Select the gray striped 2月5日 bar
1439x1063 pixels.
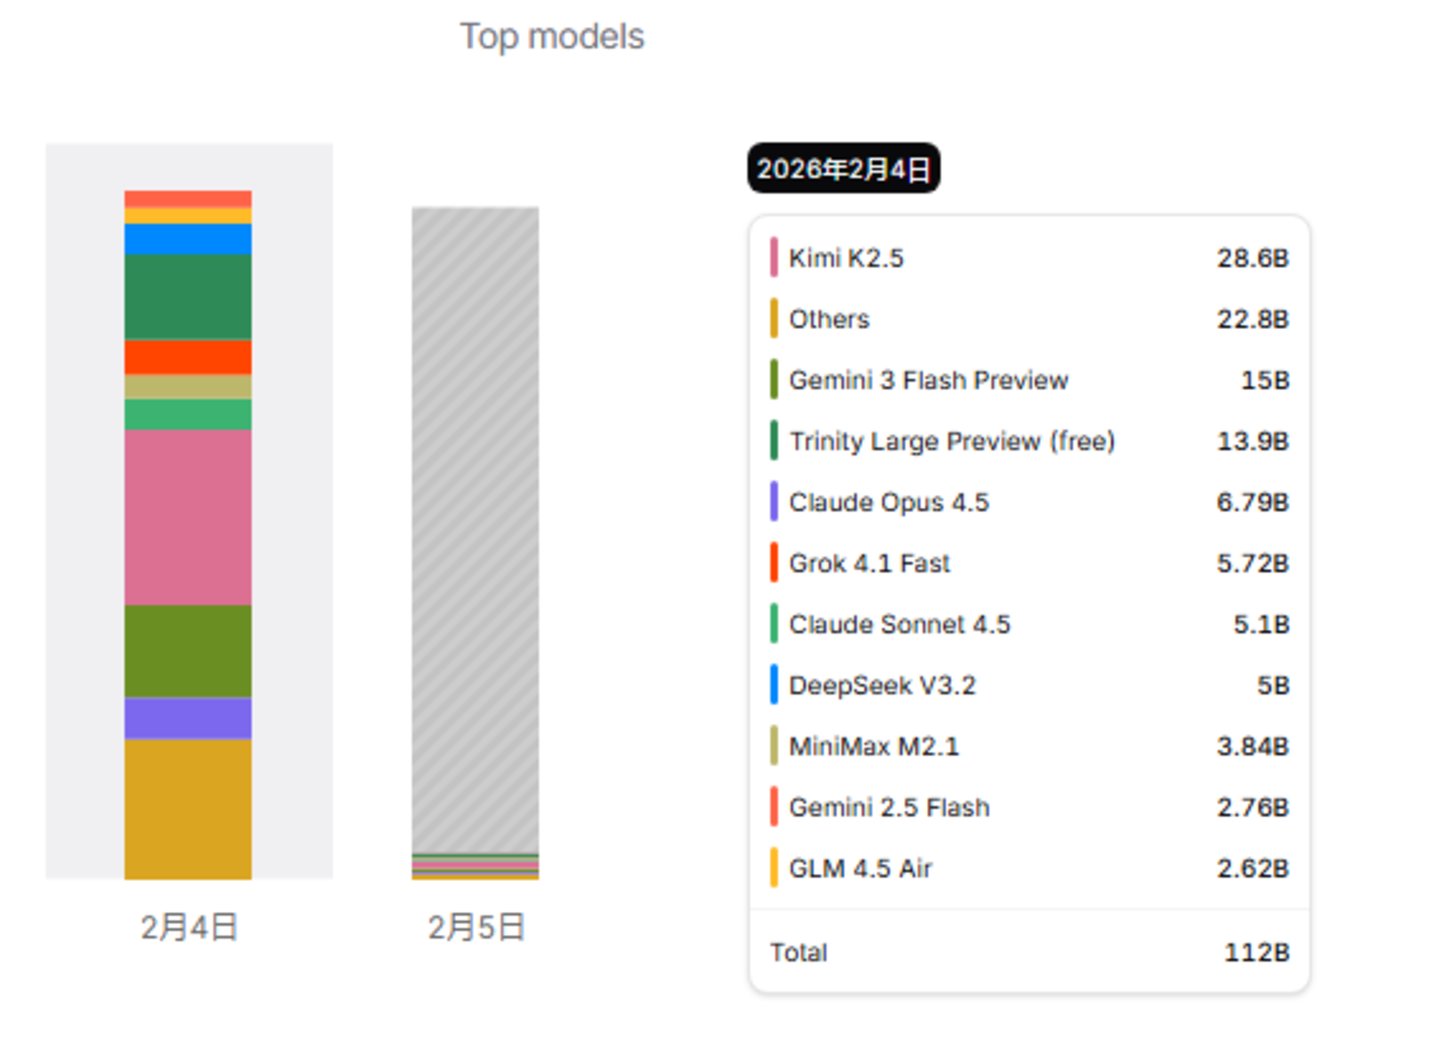click(x=475, y=530)
